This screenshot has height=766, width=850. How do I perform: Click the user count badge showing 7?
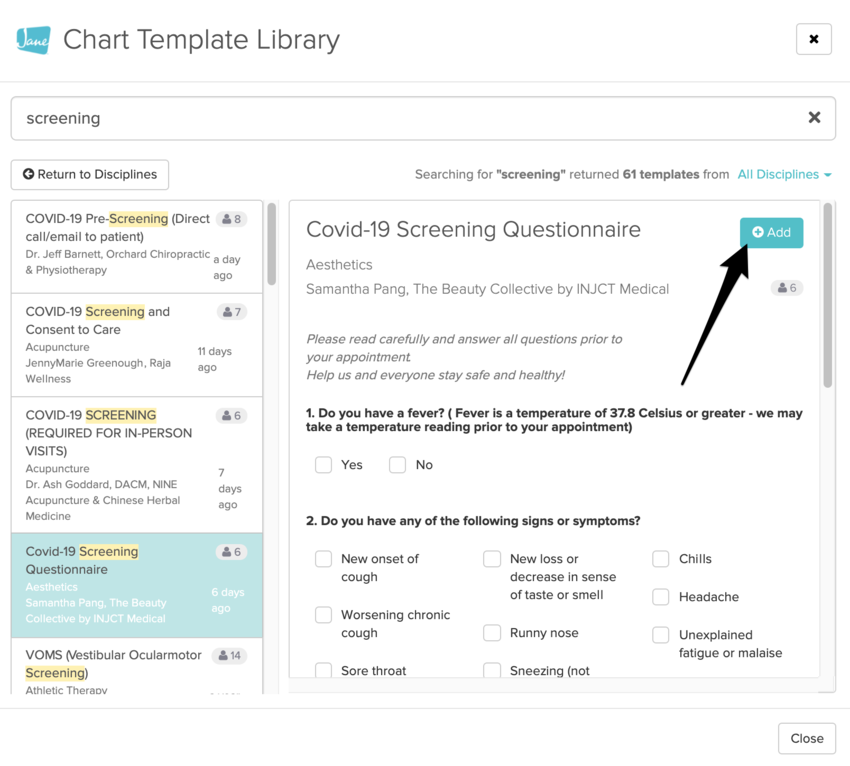point(232,312)
